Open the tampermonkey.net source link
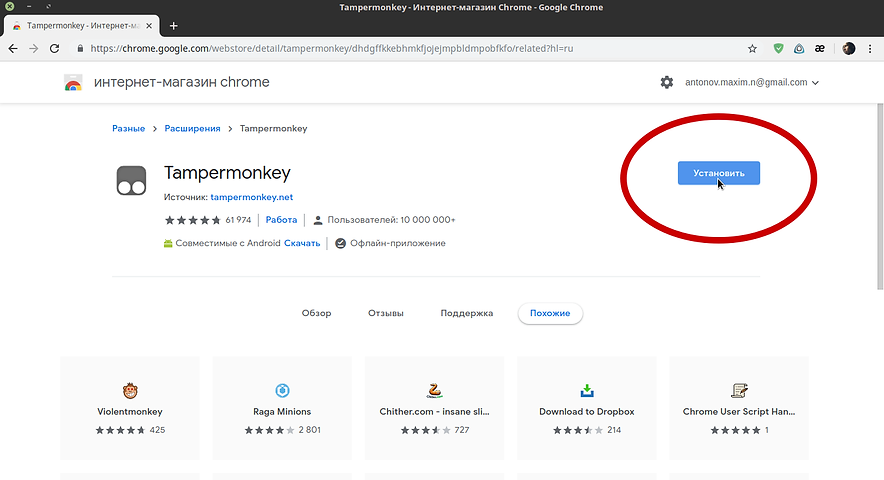The height and width of the screenshot is (480, 884). tap(251, 197)
